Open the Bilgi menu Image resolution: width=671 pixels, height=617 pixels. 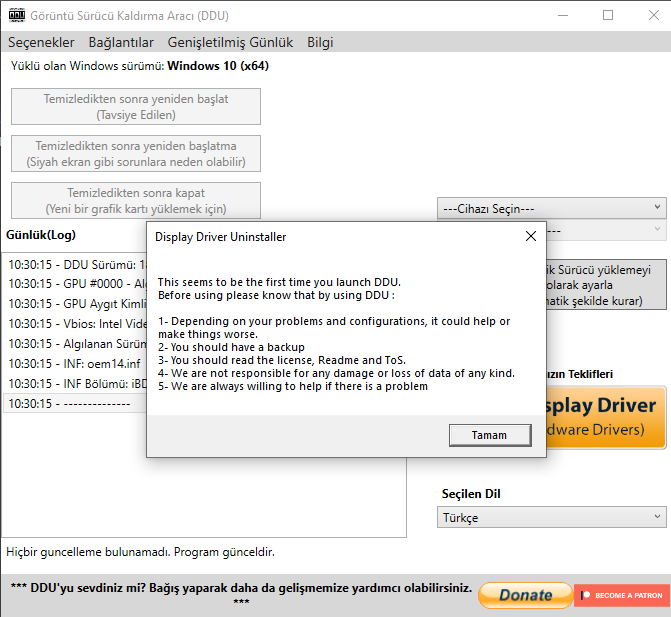(320, 42)
